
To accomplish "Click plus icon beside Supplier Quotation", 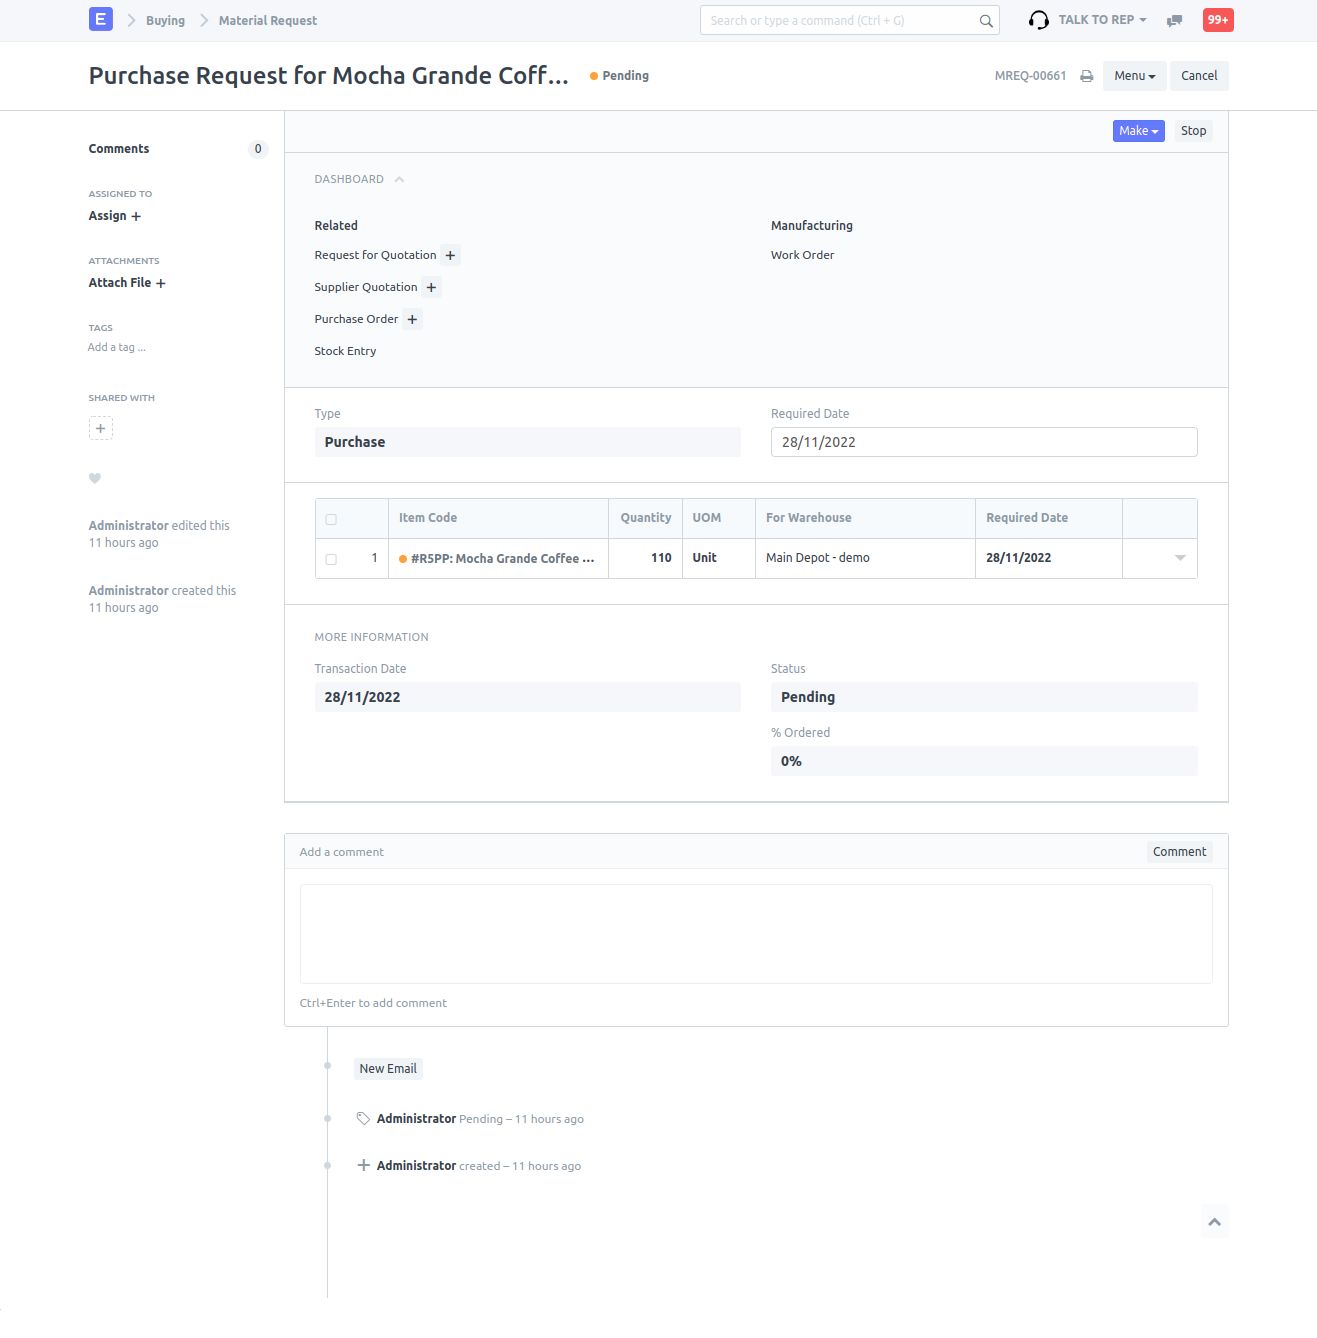I will coord(431,288).
